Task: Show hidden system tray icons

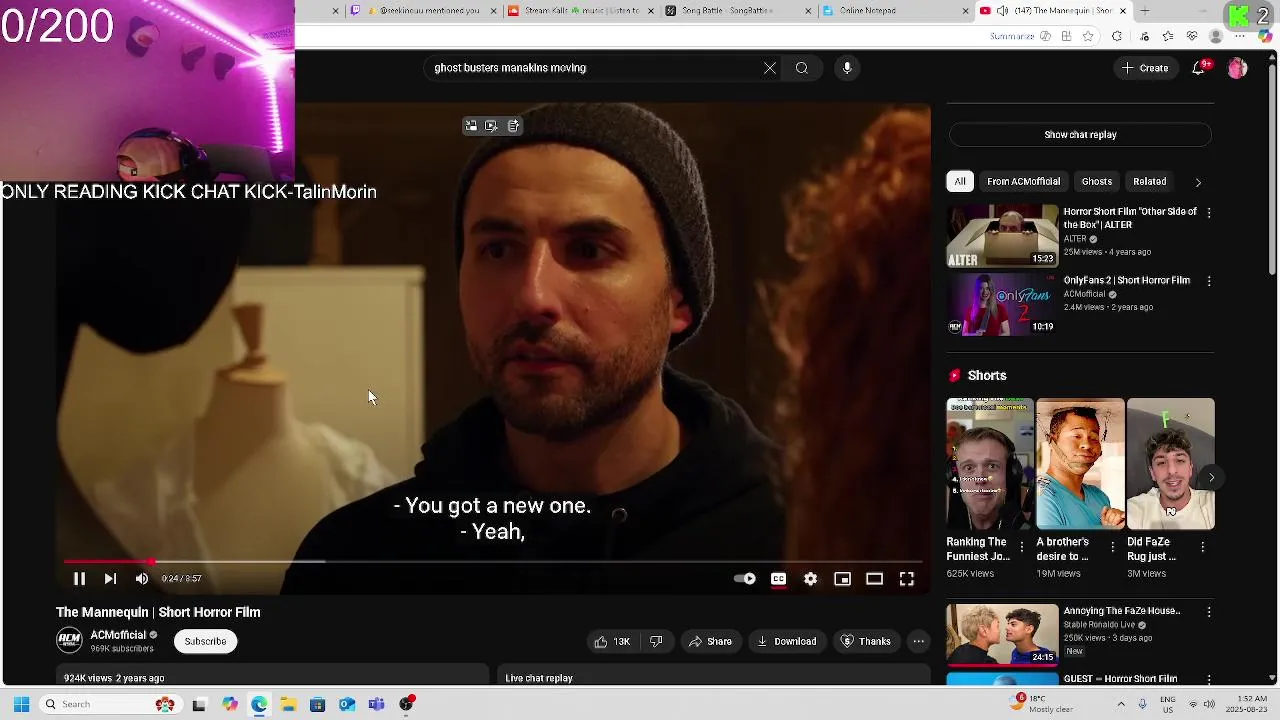Action: [x=1121, y=704]
